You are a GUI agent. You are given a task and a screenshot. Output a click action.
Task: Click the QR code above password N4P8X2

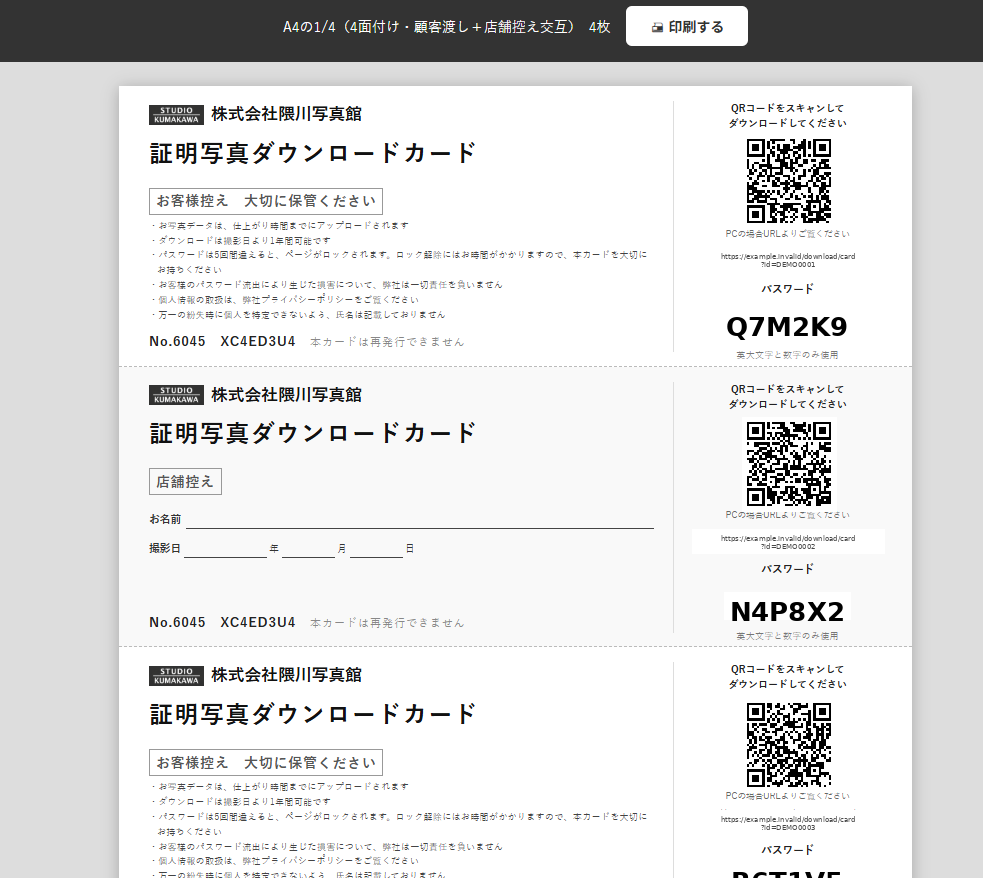tap(788, 463)
